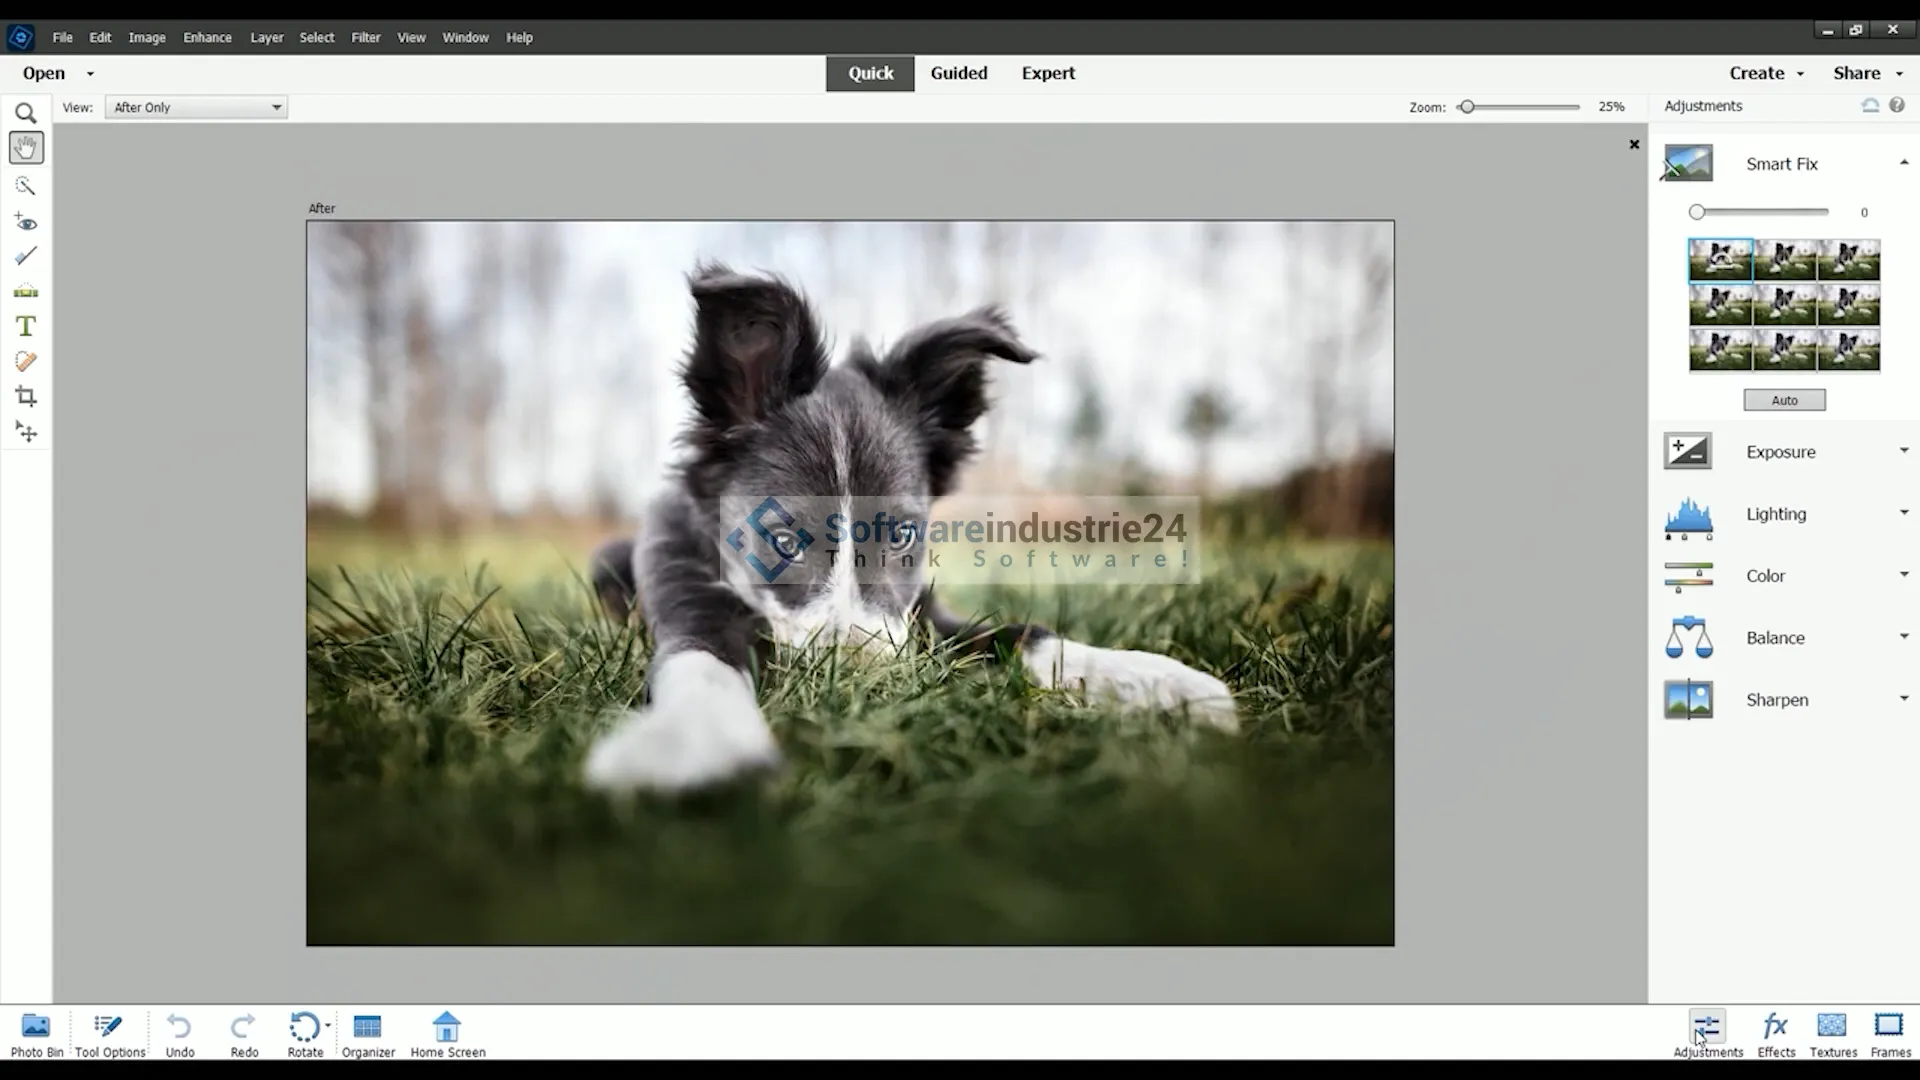Select the Quick Selection tool

pos(26,186)
